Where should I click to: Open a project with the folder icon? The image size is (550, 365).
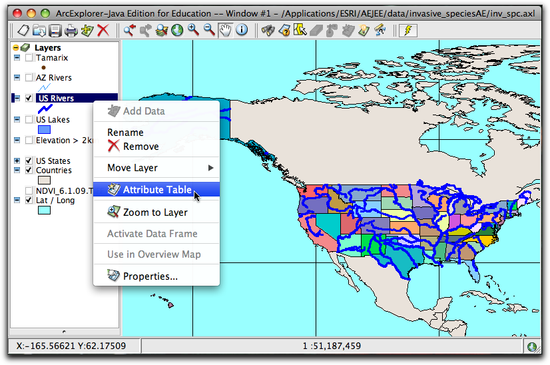pos(39,30)
